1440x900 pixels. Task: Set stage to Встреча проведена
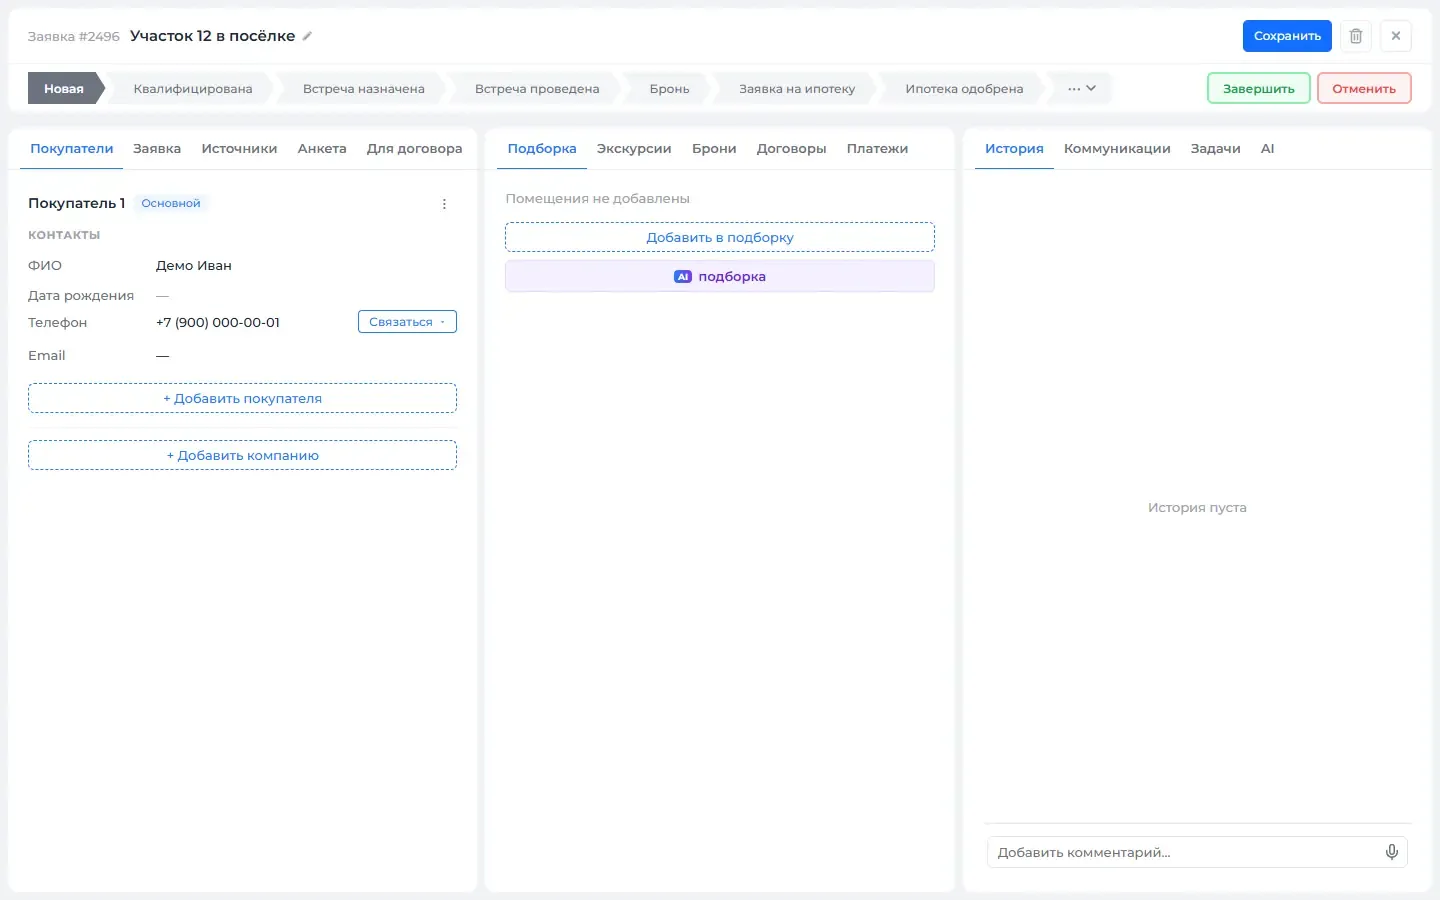click(x=537, y=89)
